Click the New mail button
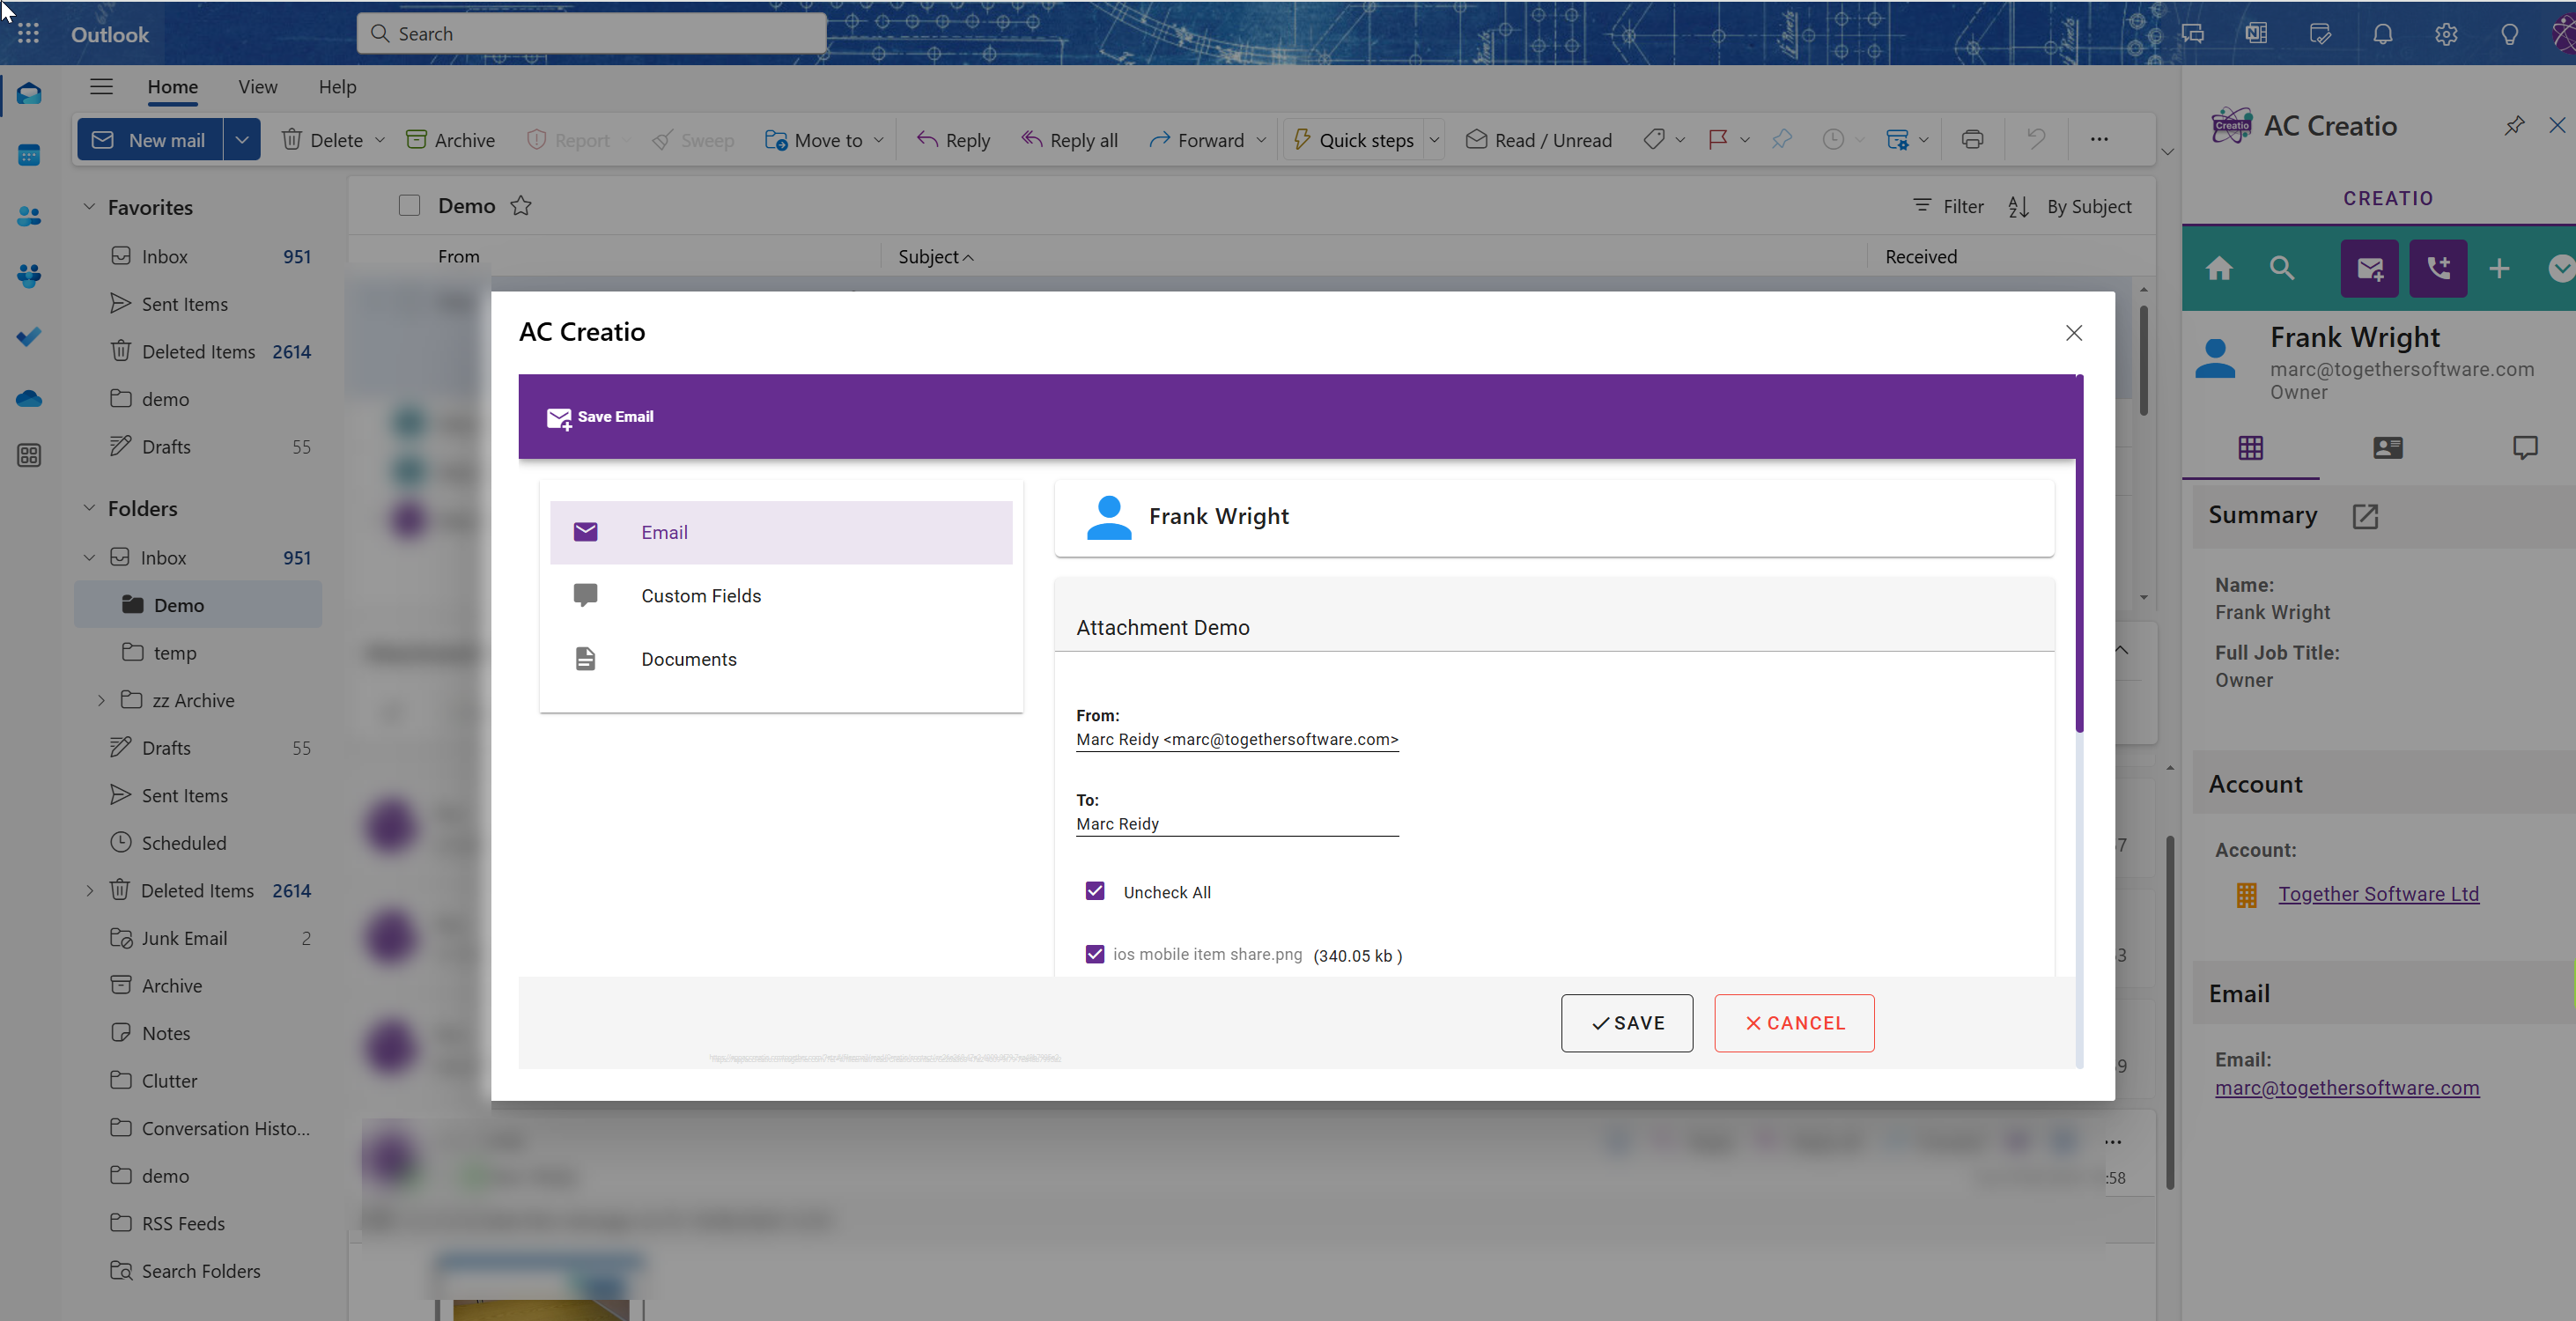This screenshot has width=2576, height=1321. point(150,140)
